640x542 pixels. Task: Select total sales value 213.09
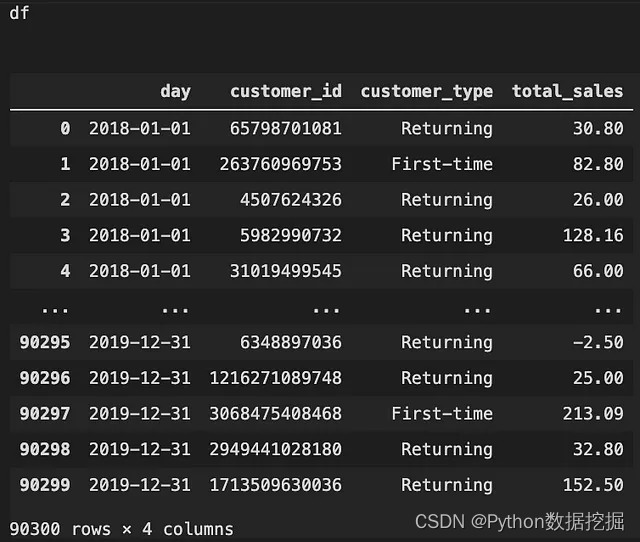(593, 413)
